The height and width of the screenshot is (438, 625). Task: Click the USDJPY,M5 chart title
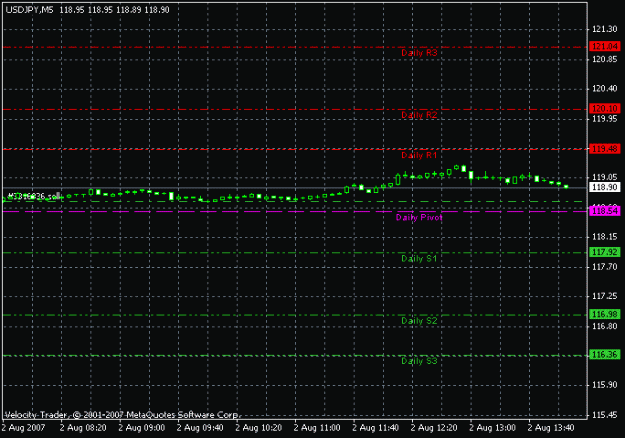click(x=29, y=10)
